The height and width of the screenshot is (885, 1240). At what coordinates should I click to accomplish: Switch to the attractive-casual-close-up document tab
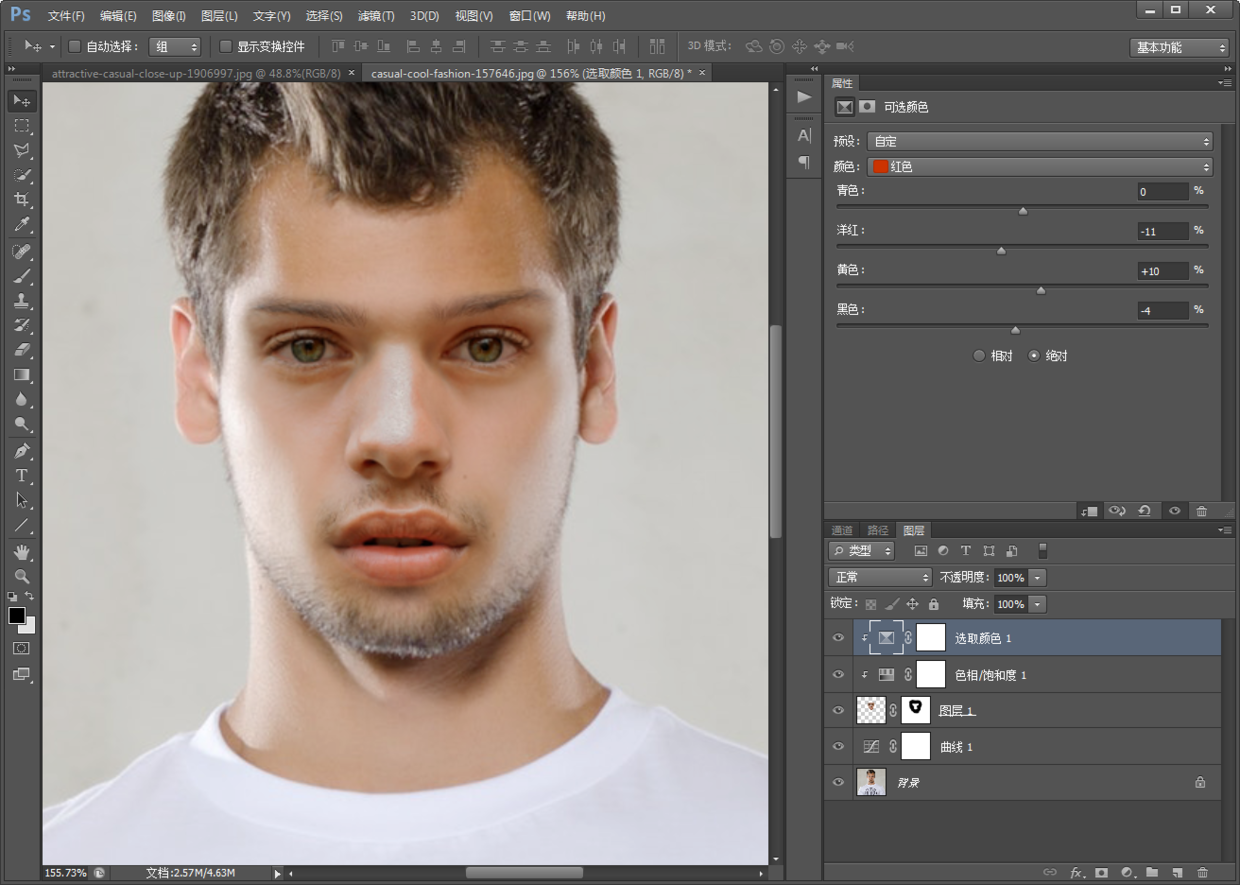195,73
